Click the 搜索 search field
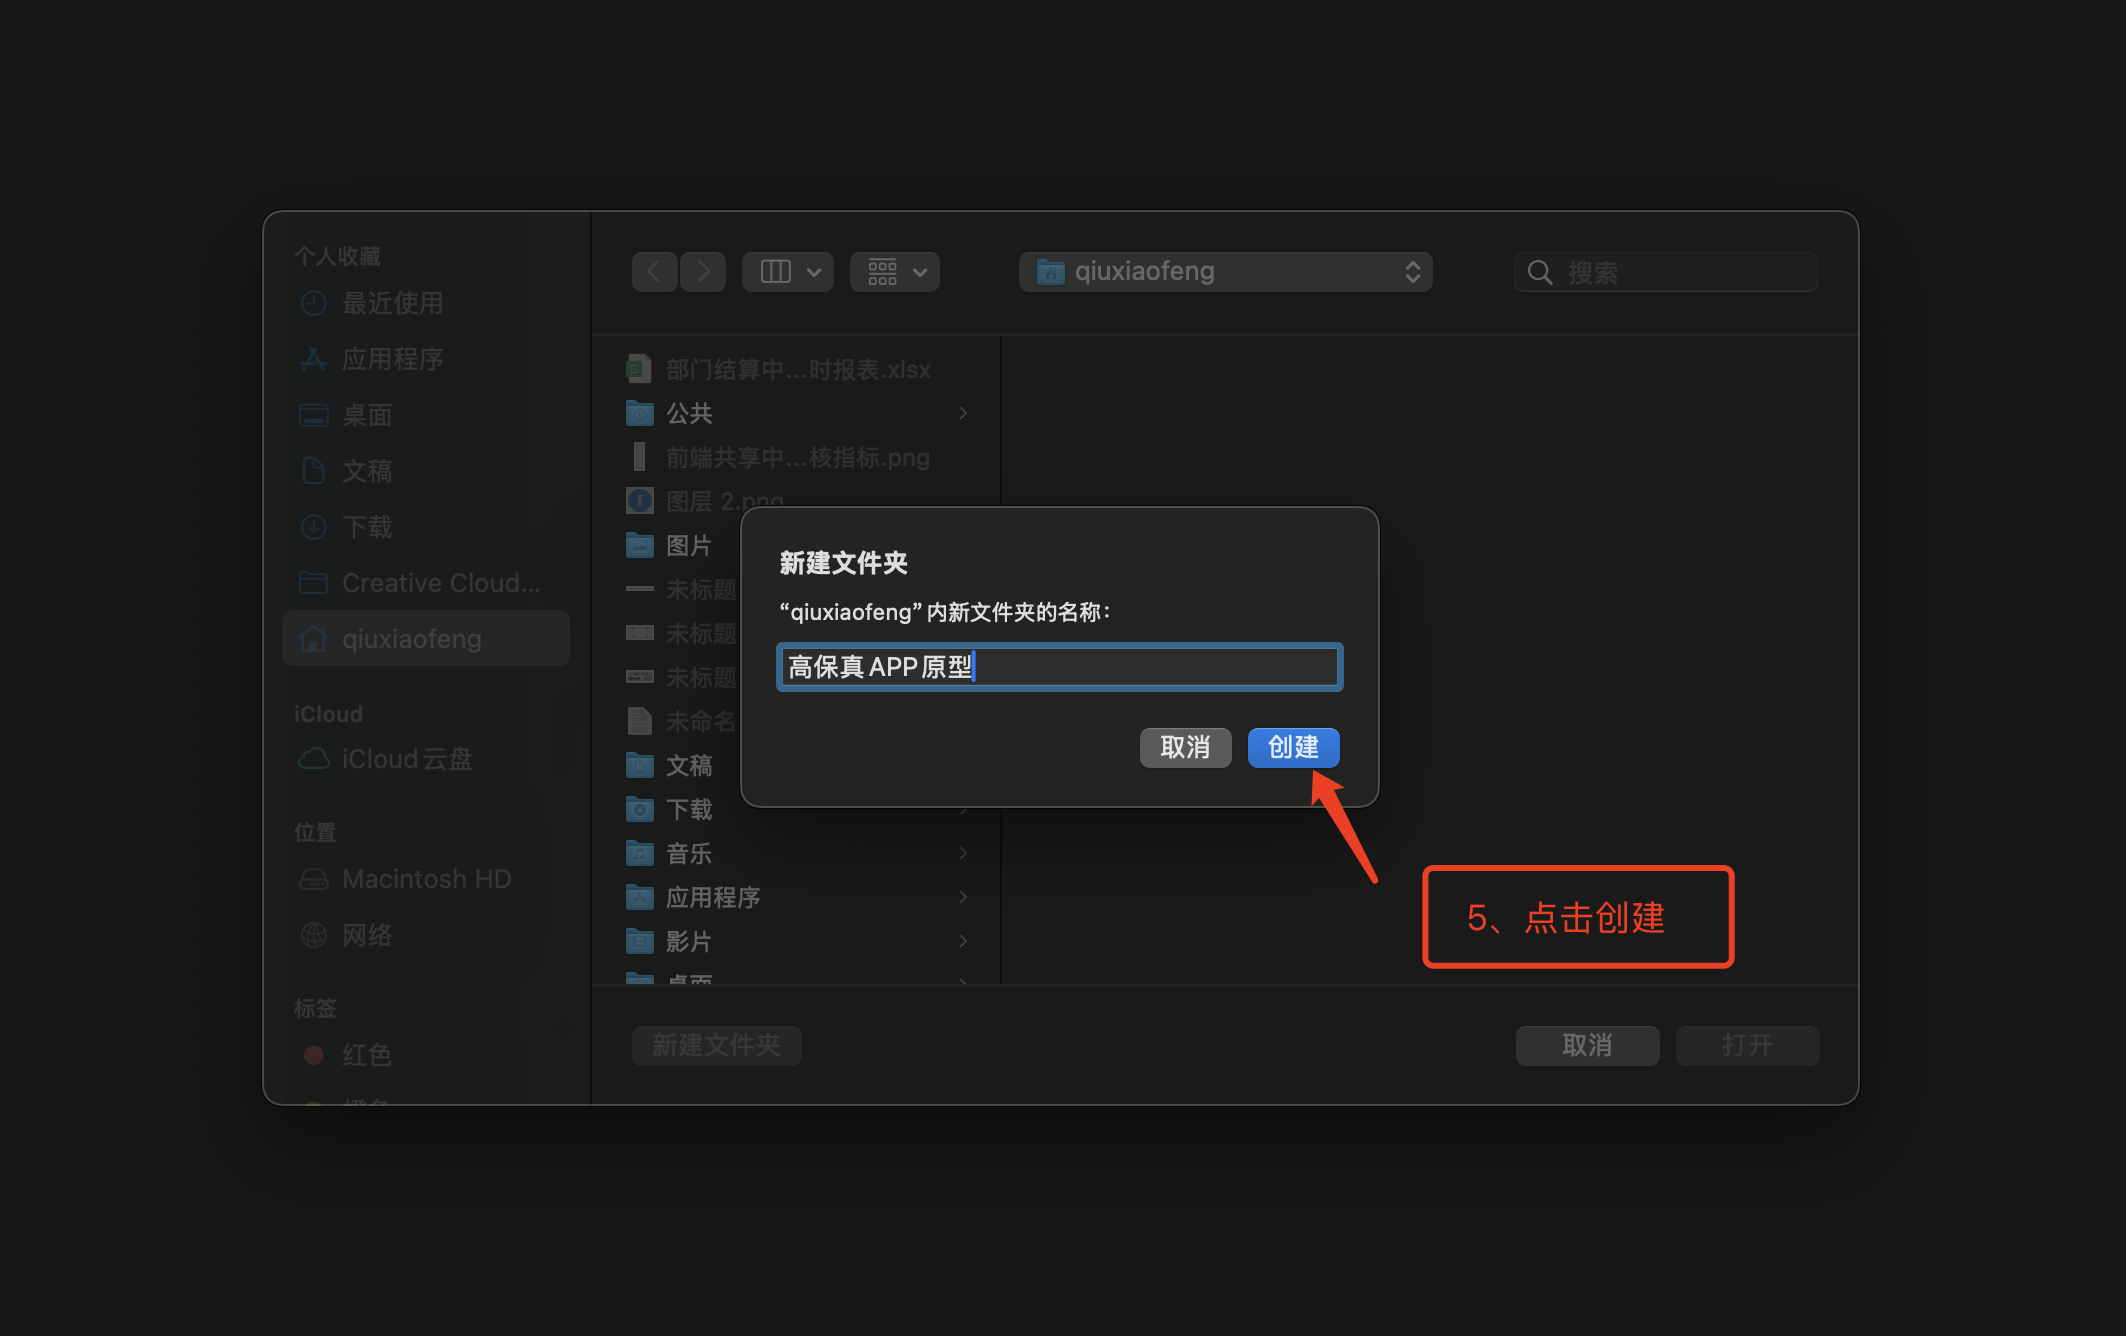Screen dimensions: 2126x1336 pos(1680,273)
